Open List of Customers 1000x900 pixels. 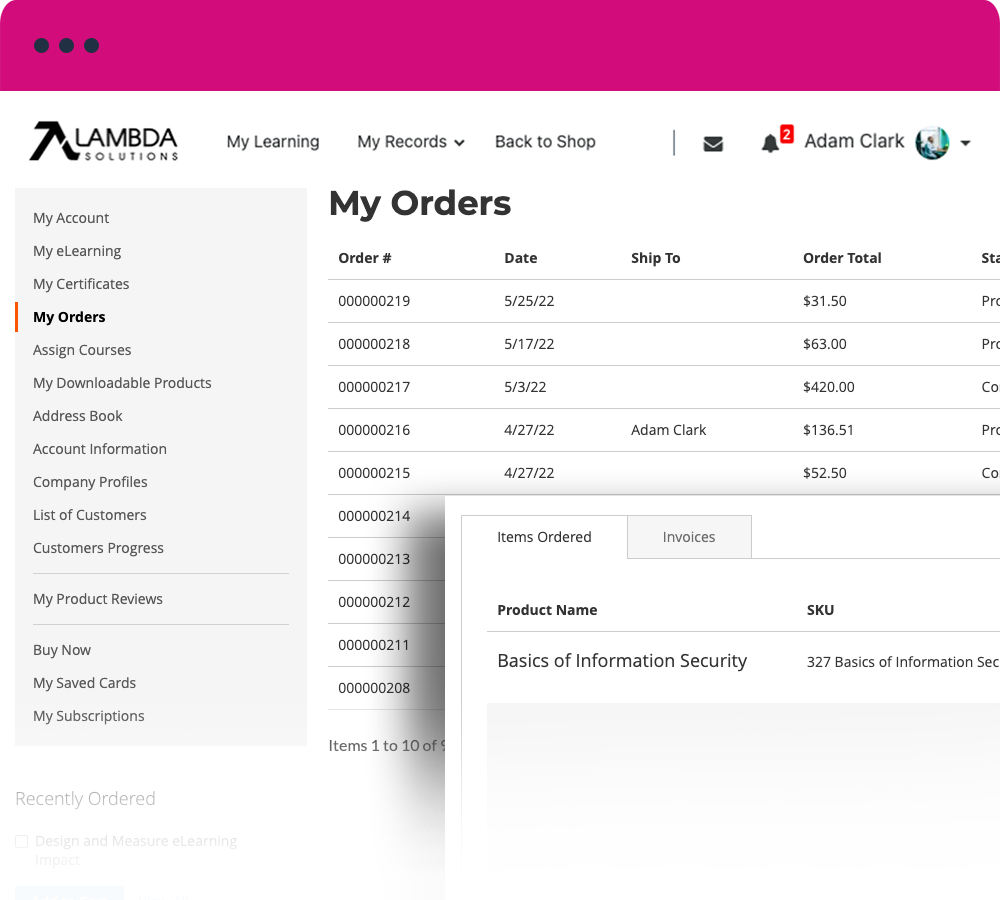(x=90, y=515)
